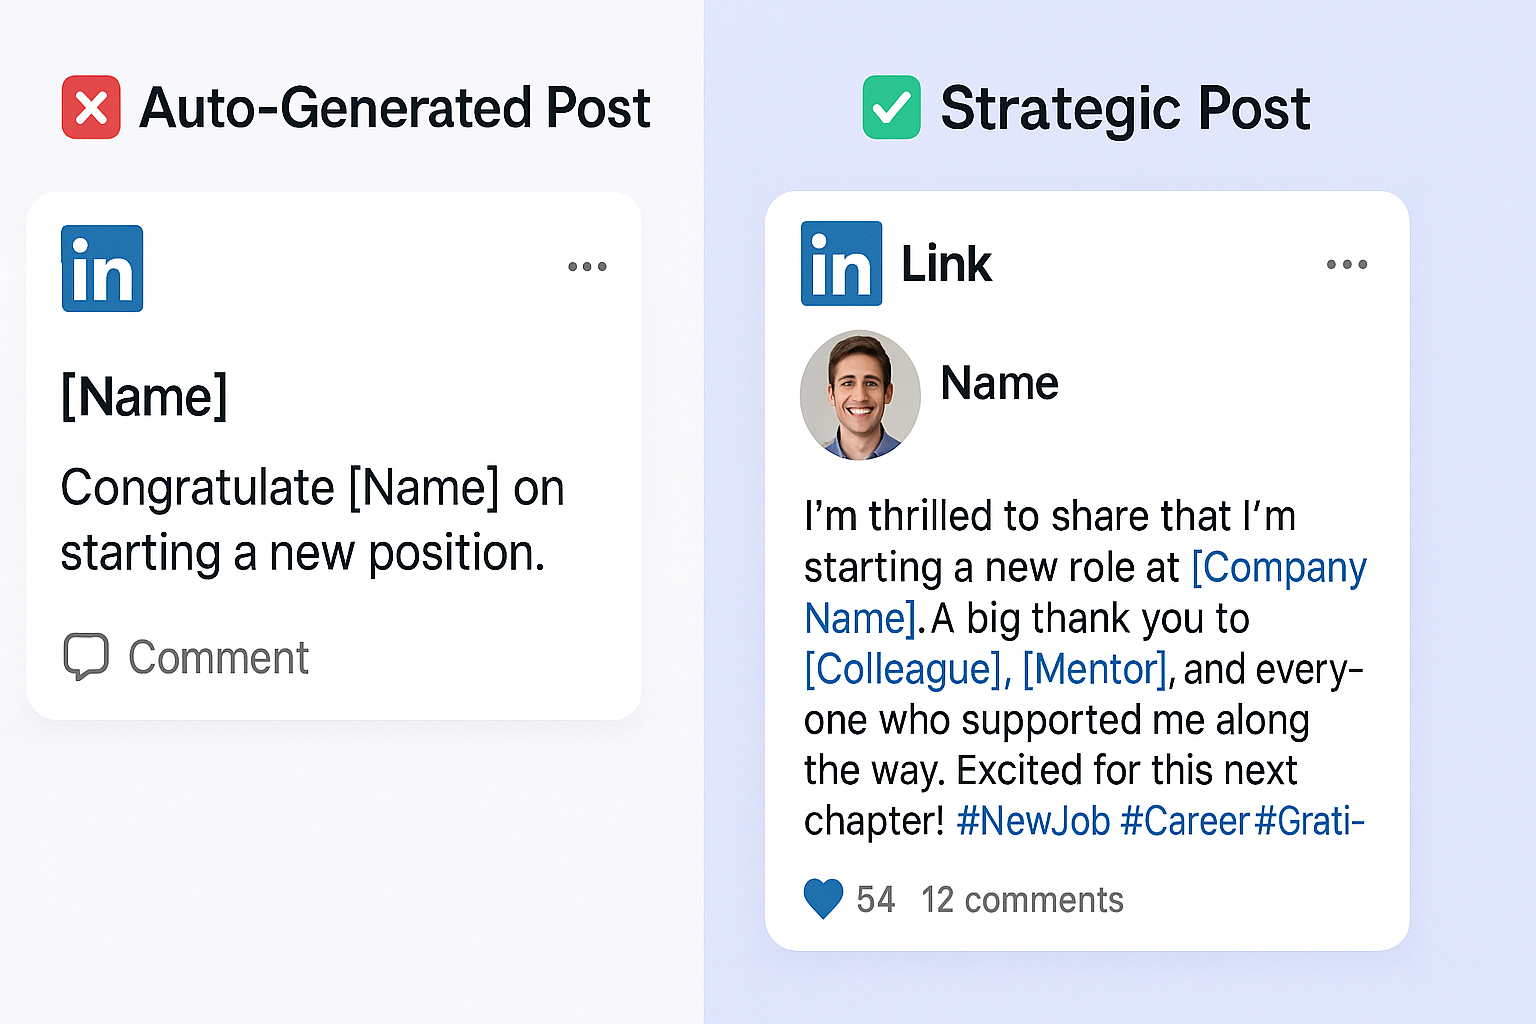Click the [Company Name] tagged link
Screen dimensions: 1536x1024
tap(1278, 568)
